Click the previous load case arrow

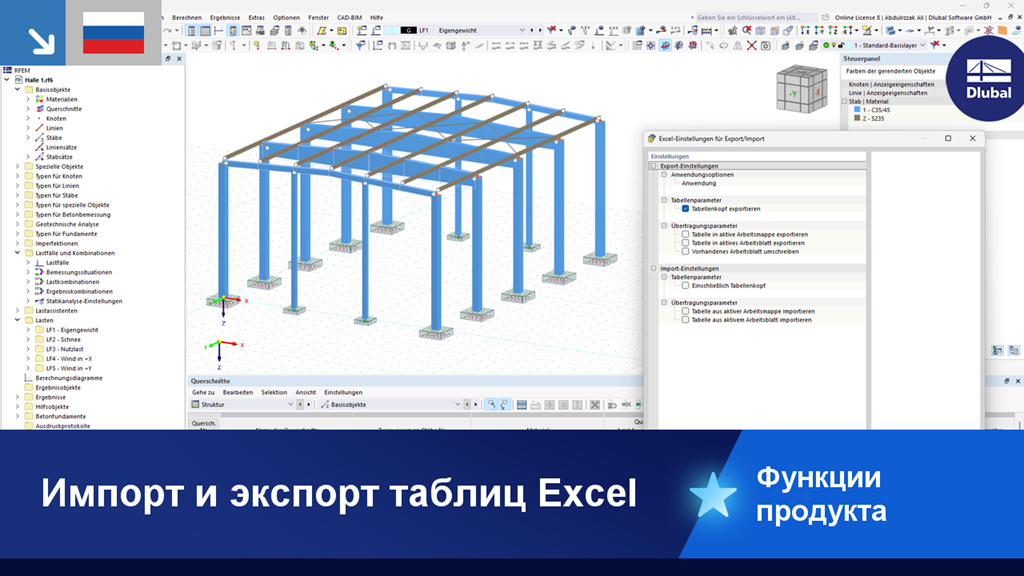point(532,30)
